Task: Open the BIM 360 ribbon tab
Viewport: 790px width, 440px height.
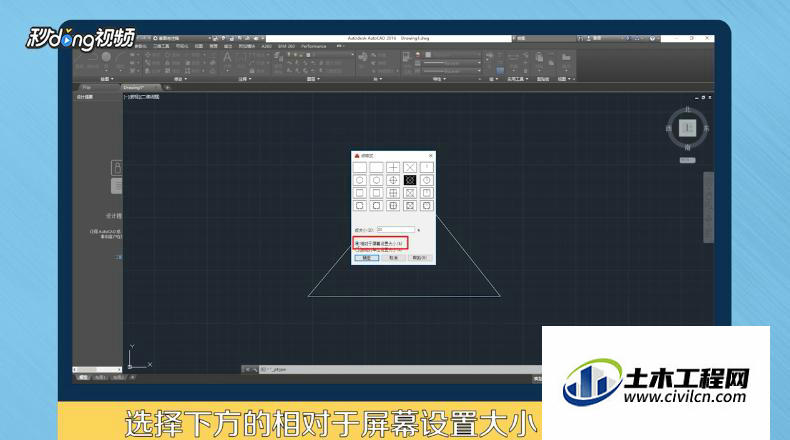Action: [x=287, y=46]
